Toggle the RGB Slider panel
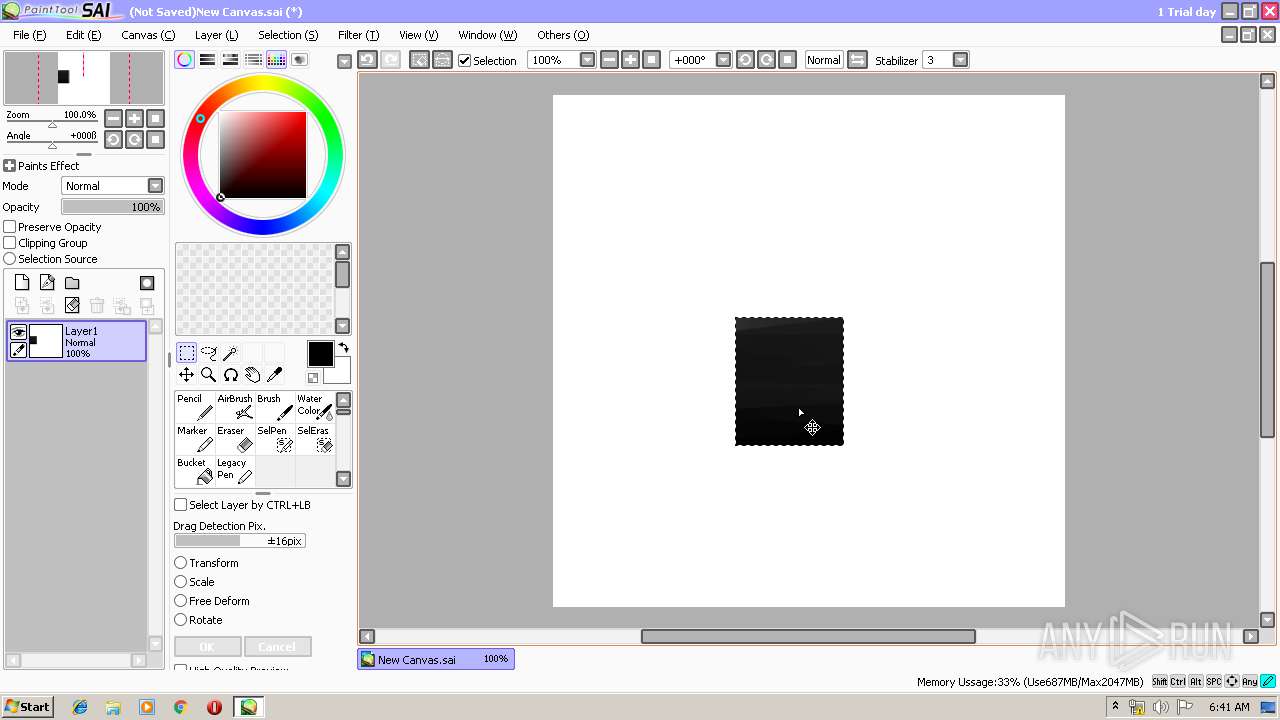 (207, 60)
